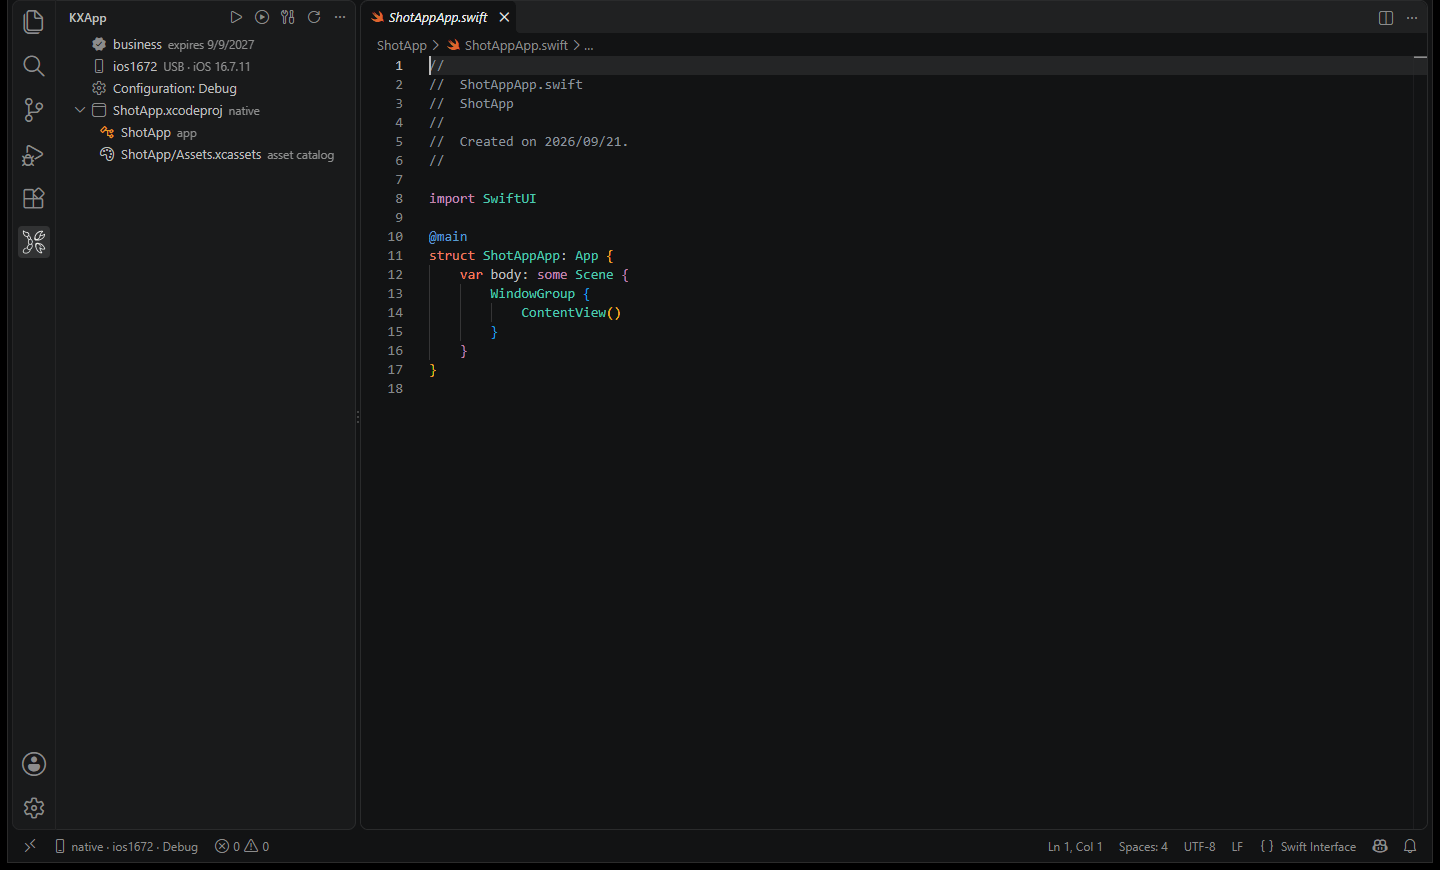Select encoding via UTF-8 status item
Viewport: 1440px width, 870px height.
pos(1199,846)
